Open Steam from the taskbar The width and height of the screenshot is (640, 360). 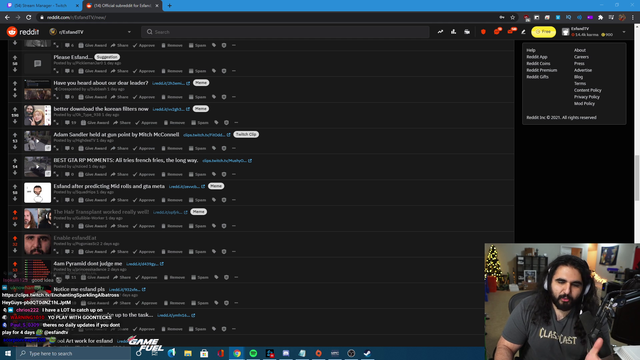point(367,353)
